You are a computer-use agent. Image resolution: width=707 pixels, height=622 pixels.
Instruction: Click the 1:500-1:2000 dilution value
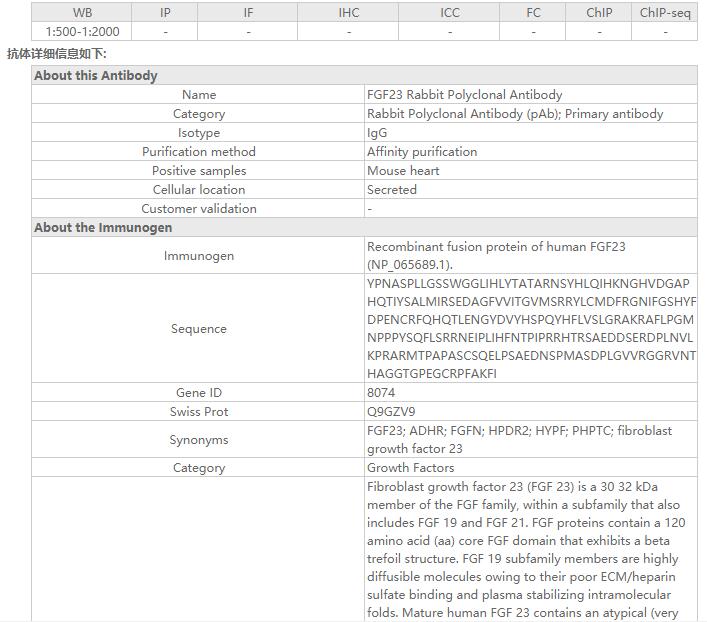tap(82, 32)
